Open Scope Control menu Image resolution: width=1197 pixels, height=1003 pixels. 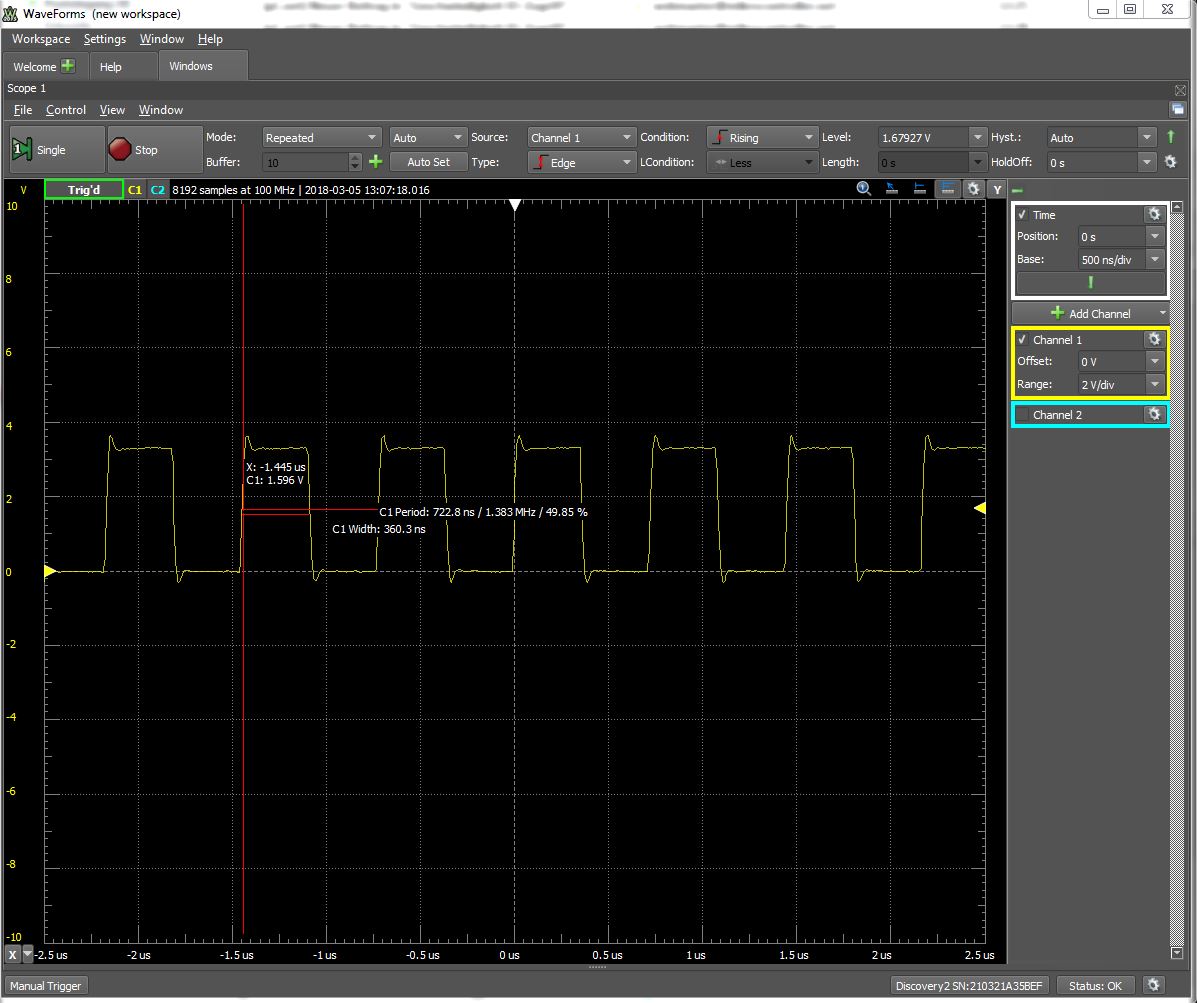(x=66, y=110)
